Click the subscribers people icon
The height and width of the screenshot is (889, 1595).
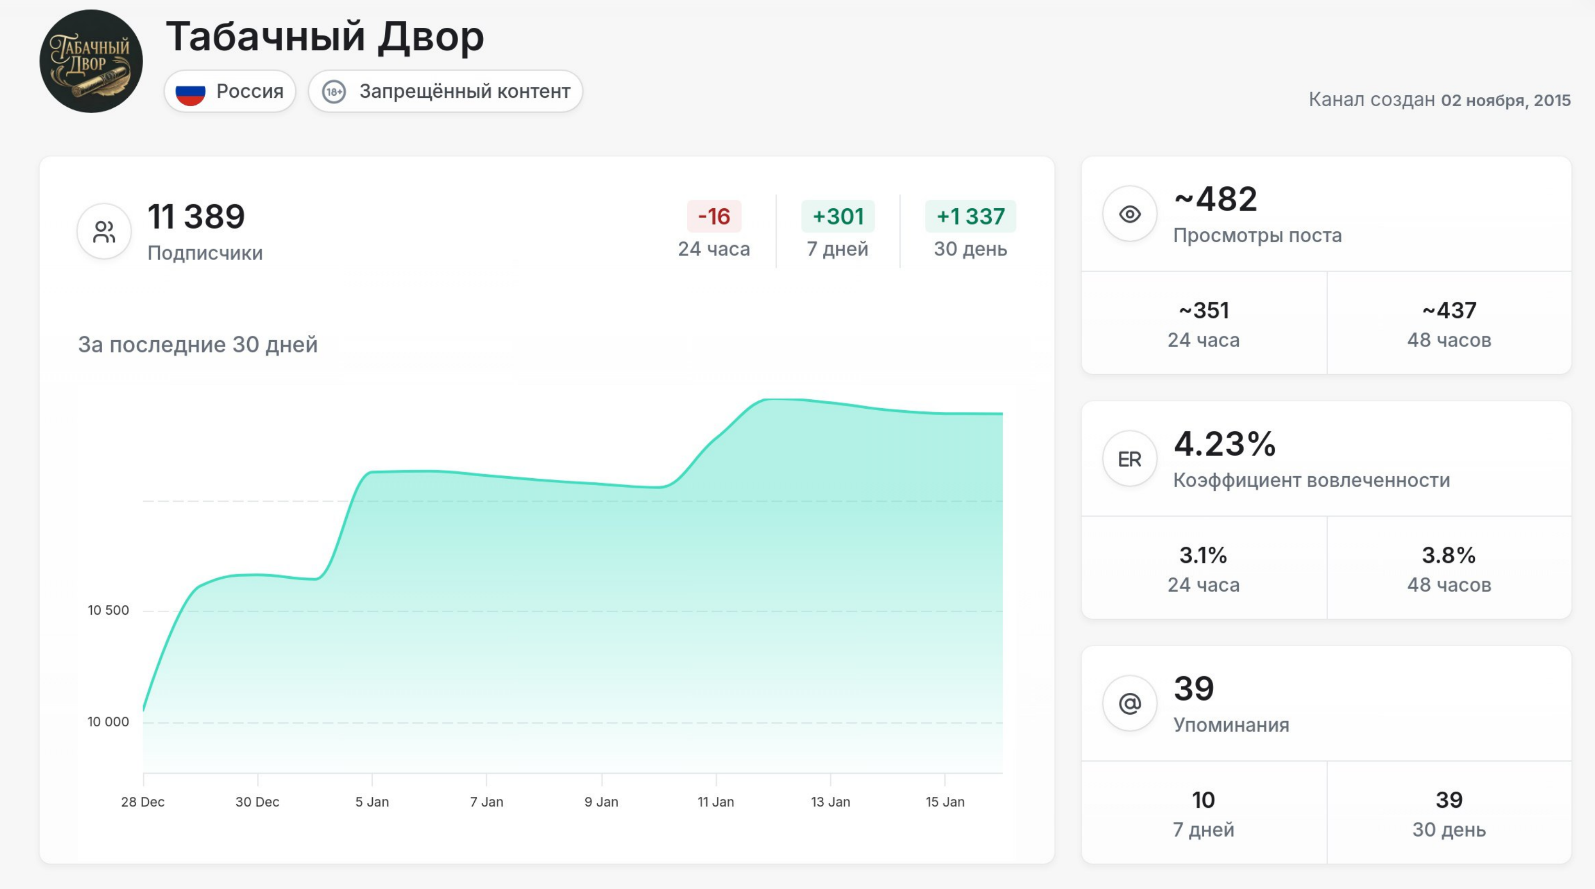tap(104, 232)
